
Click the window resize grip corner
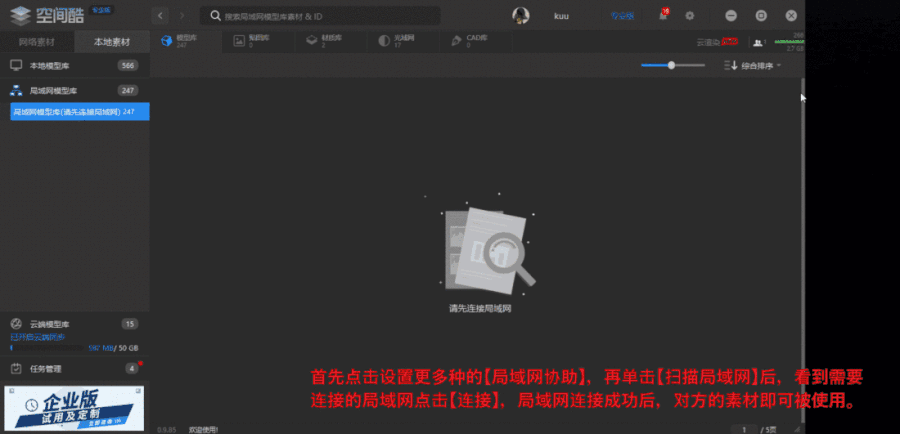tap(798, 429)
